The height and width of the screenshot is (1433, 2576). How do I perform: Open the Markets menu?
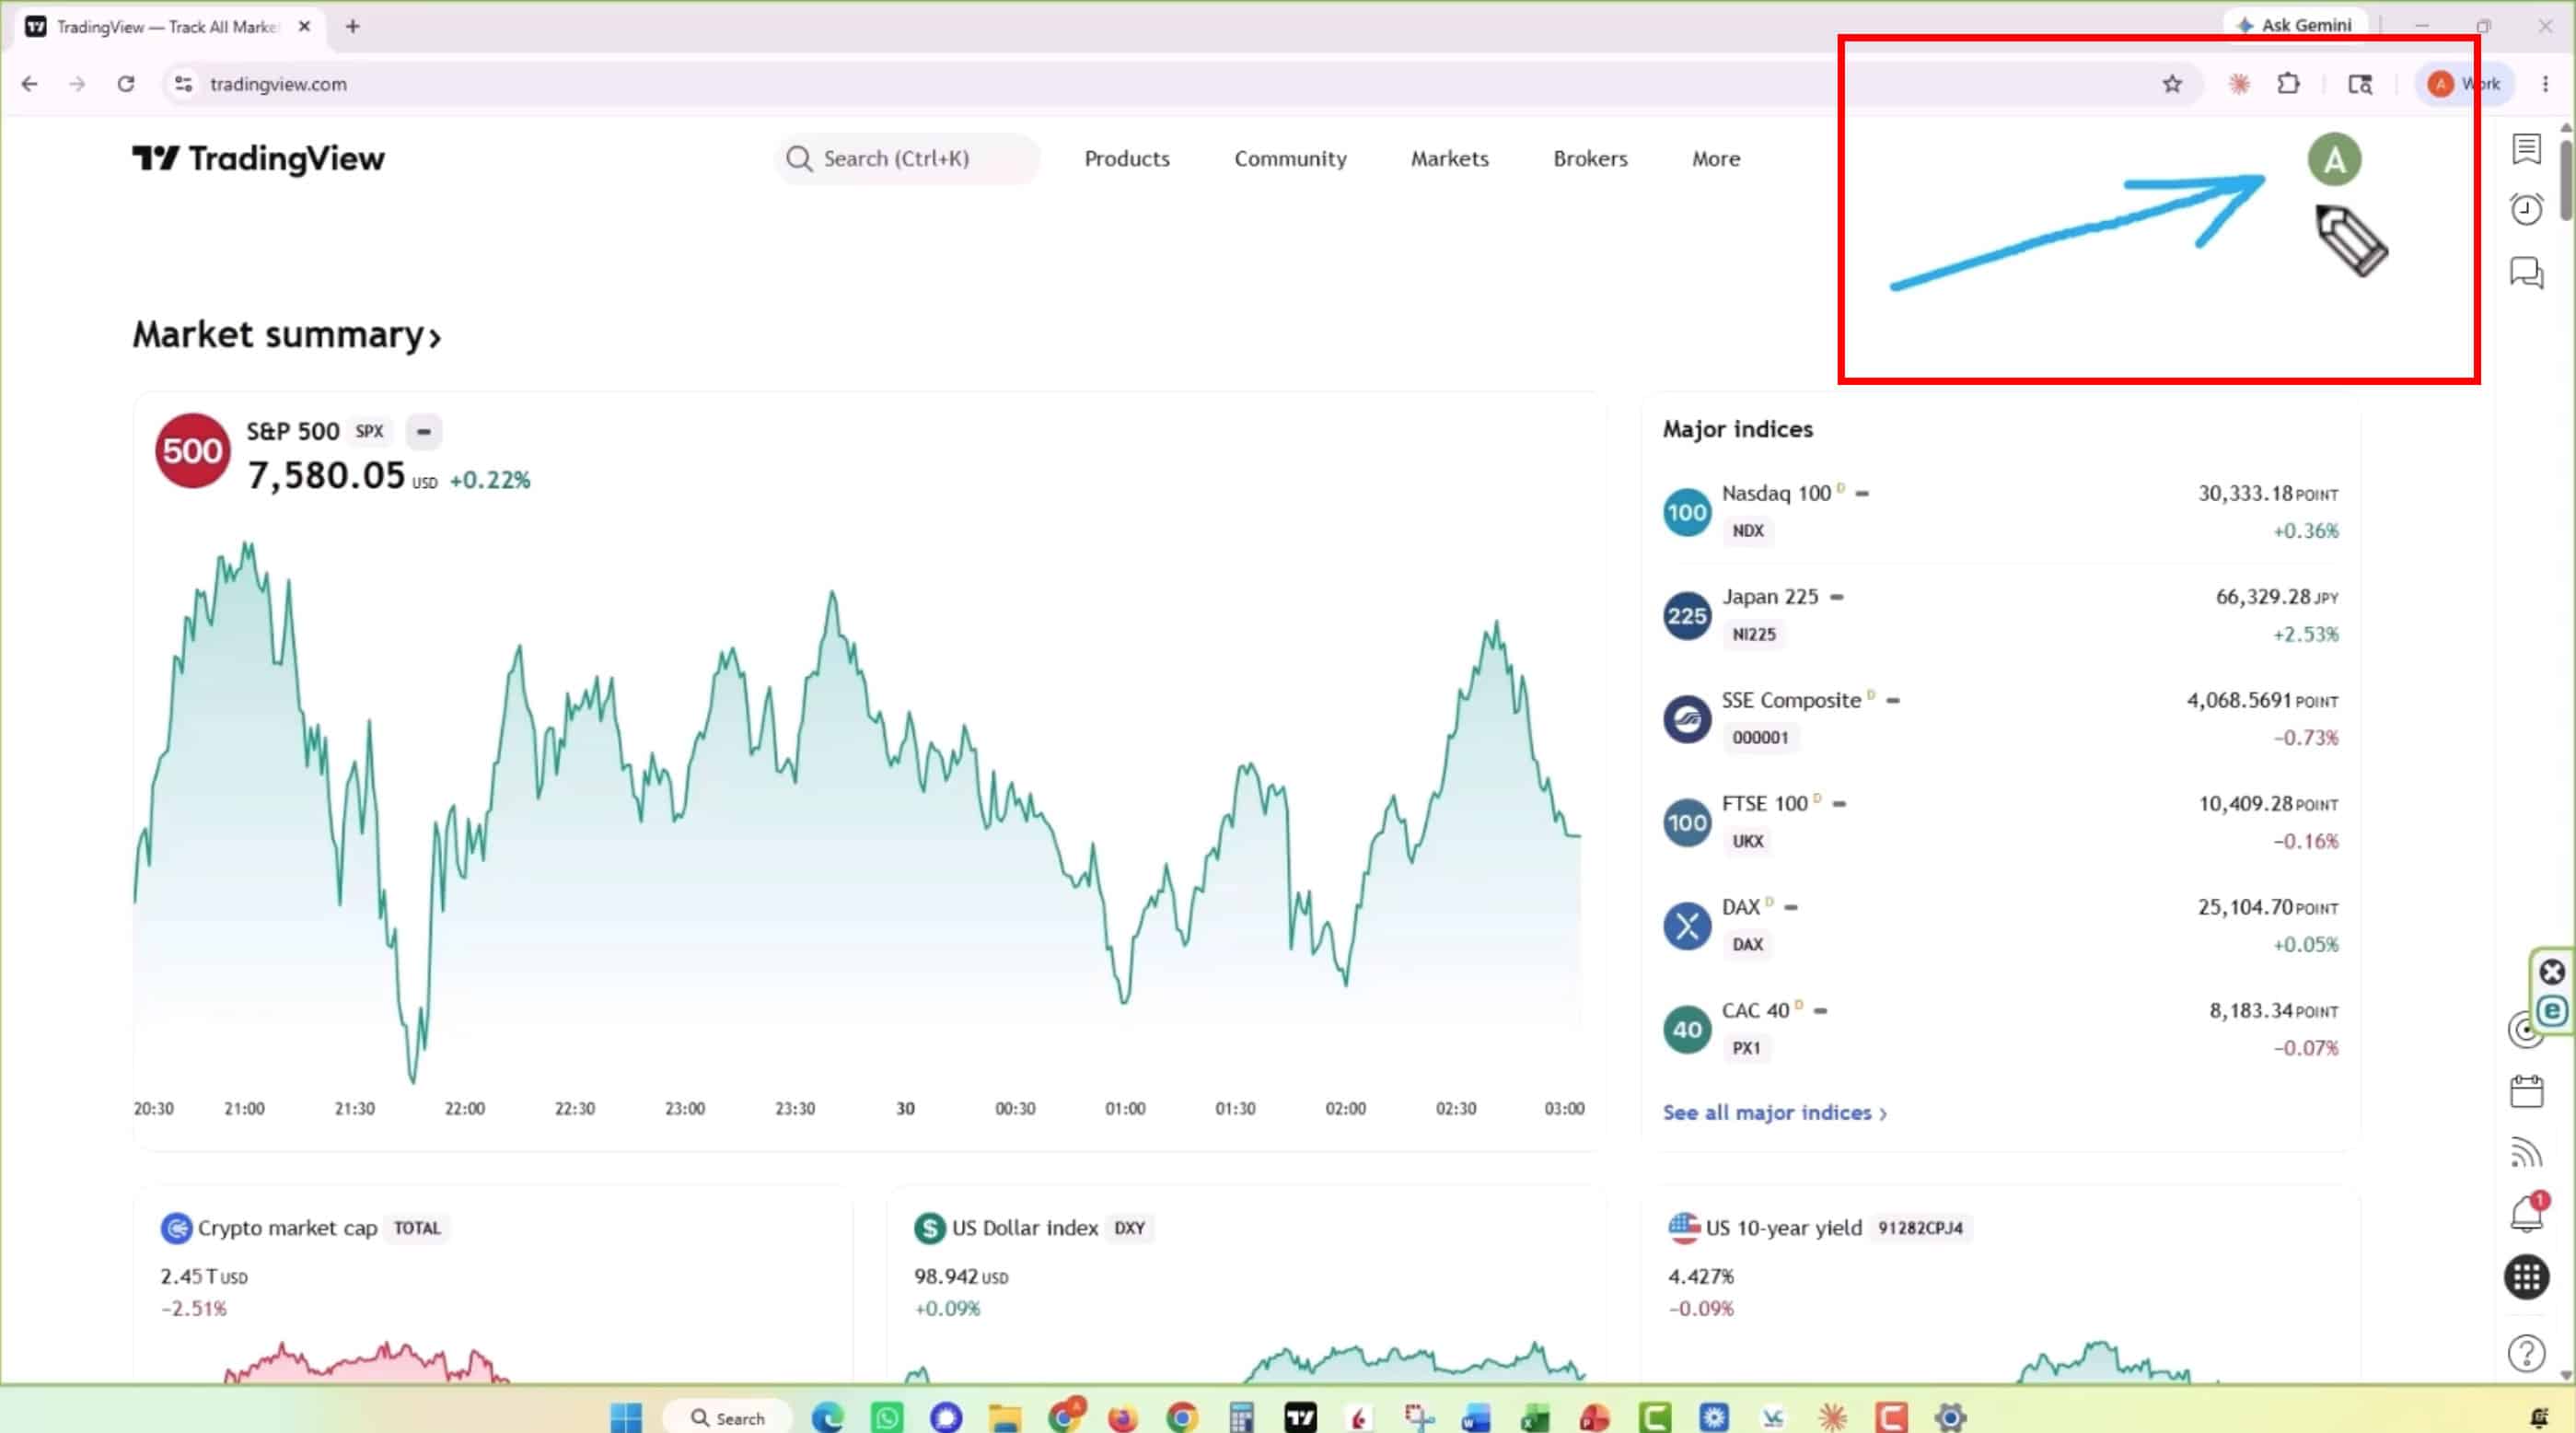click(1449, 159)
